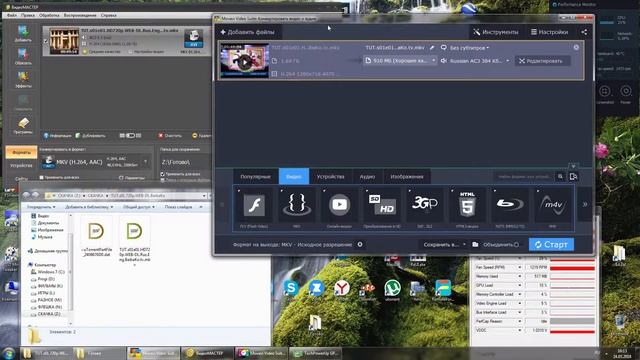Click the Форматы button in ВидеоМАСТЕР

(21, 152)
